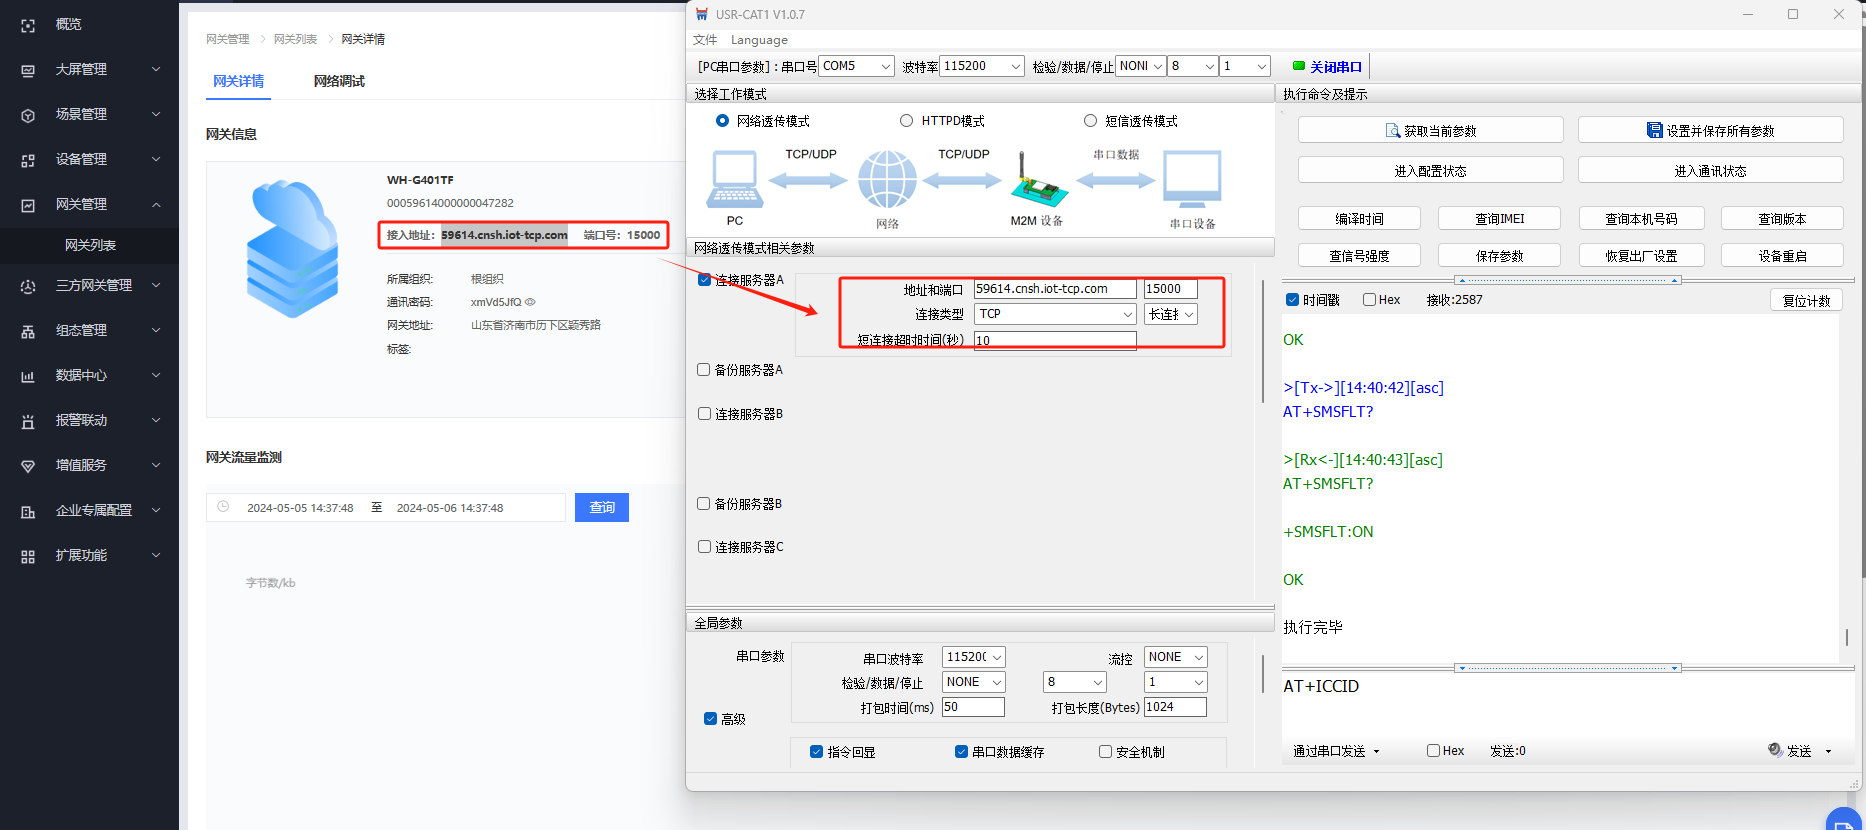Enable Hex checkbox next to 时间戳
The height and width of the screenshot is (830, 1866).
(x=1369, y=300)
